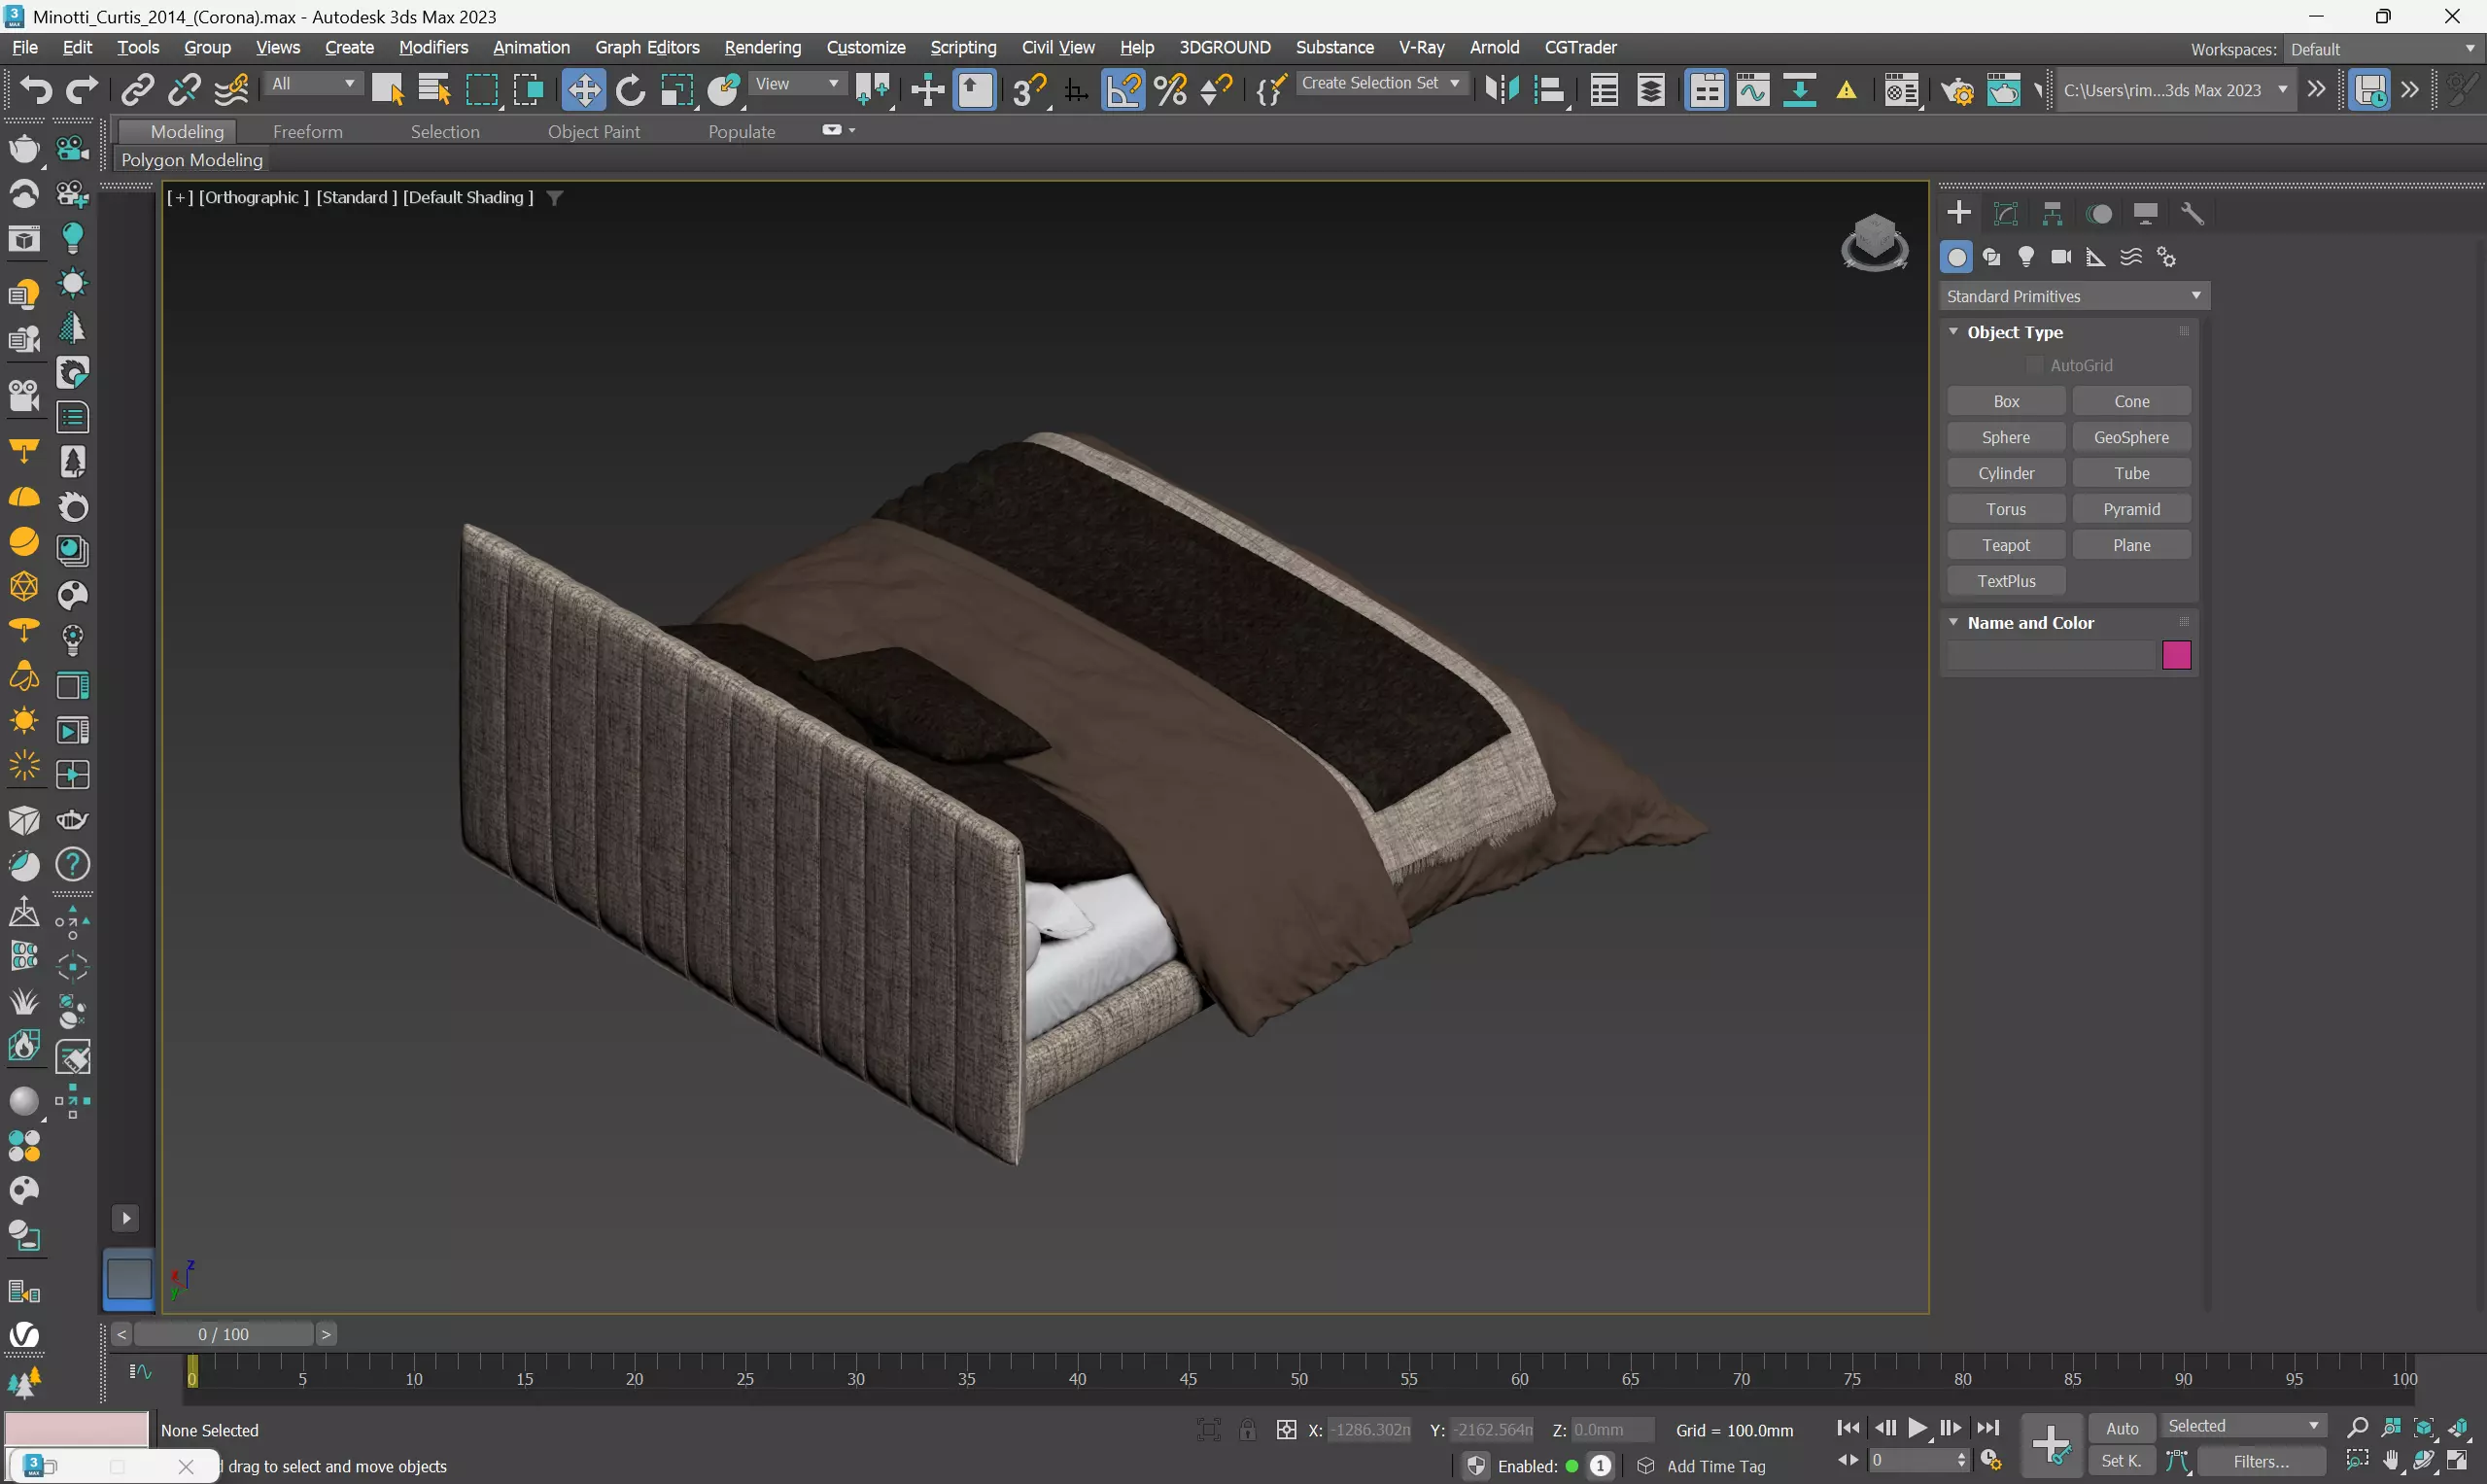Image resolution: width=2487 pixels, height=1484 pixels.
Task: Select the Lights category icon
Action: point(2026,257)
